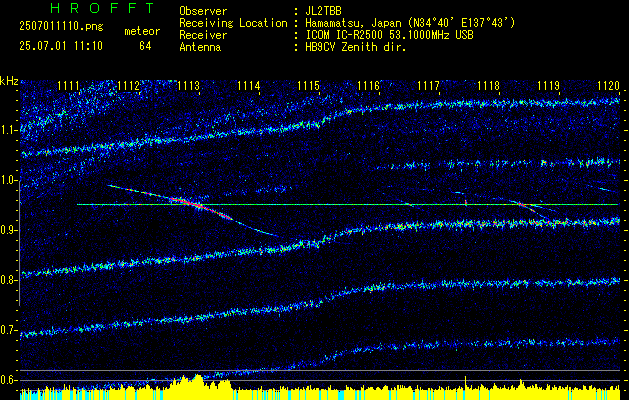Click time axis marker 1118
629x400 pixels.
pyautogui.click(x=489, y=86)
